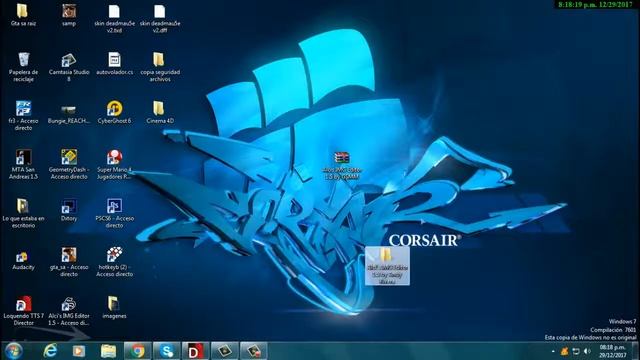Launch PSCS6 Acceso directo shortcut

(x=115, y=213)
